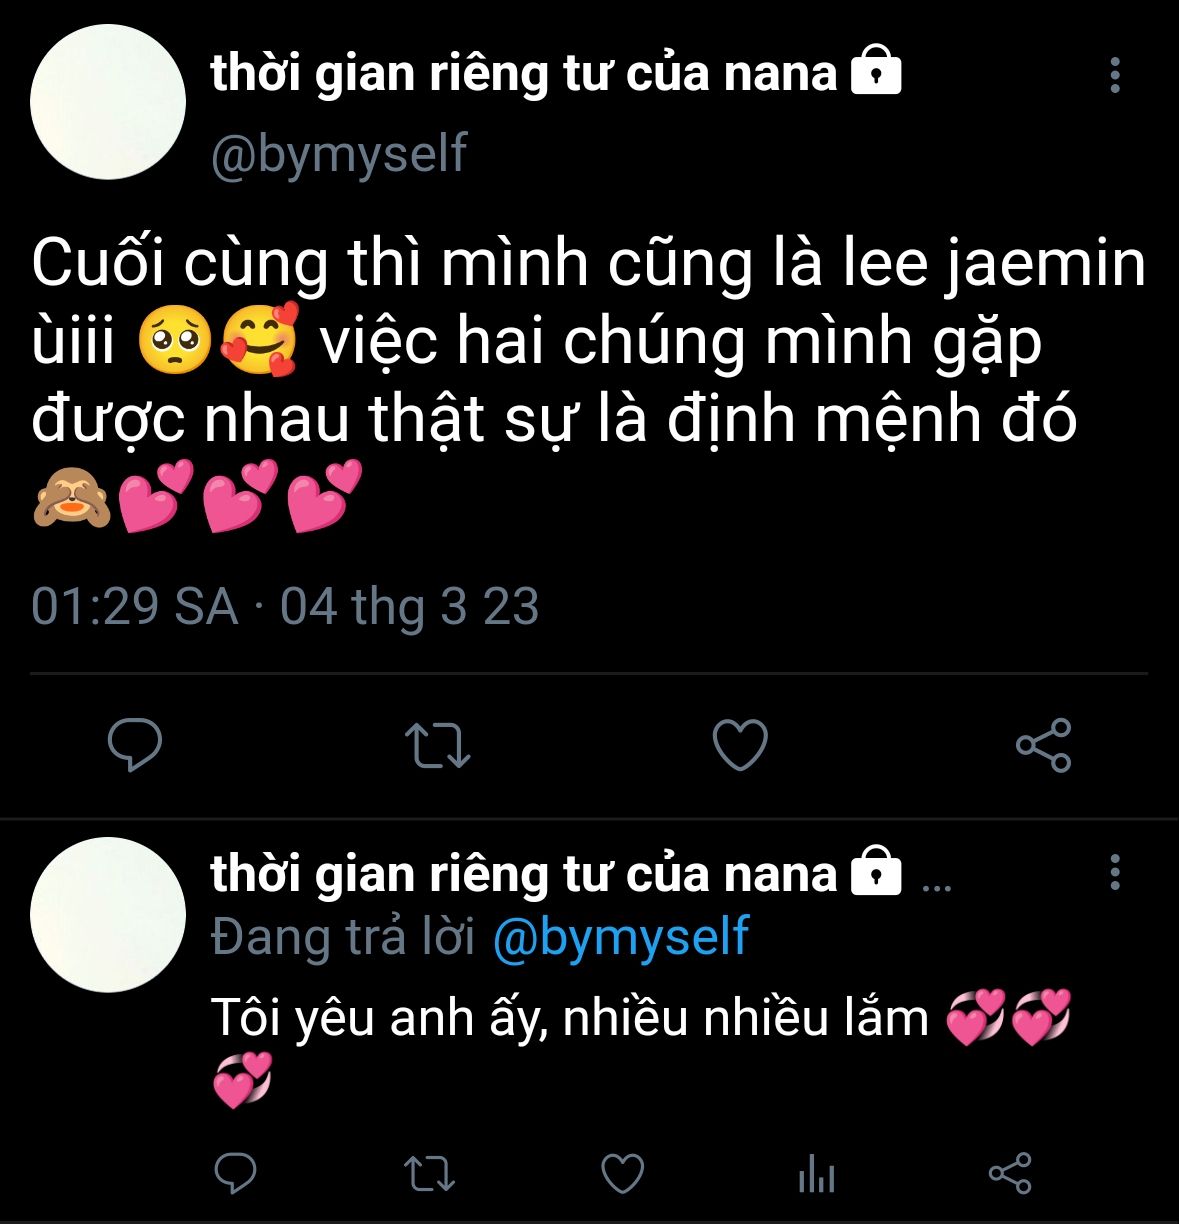
Task: Tap the @bymyself handle under the main name
Action: pyautogui.click(x=339, y=154)
